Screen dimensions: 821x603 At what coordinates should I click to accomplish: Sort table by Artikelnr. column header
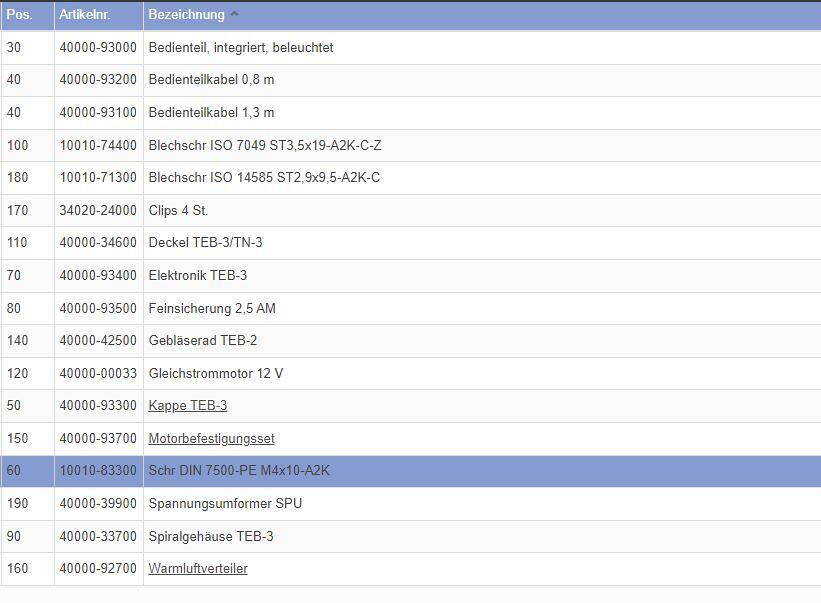click(85, 15)
